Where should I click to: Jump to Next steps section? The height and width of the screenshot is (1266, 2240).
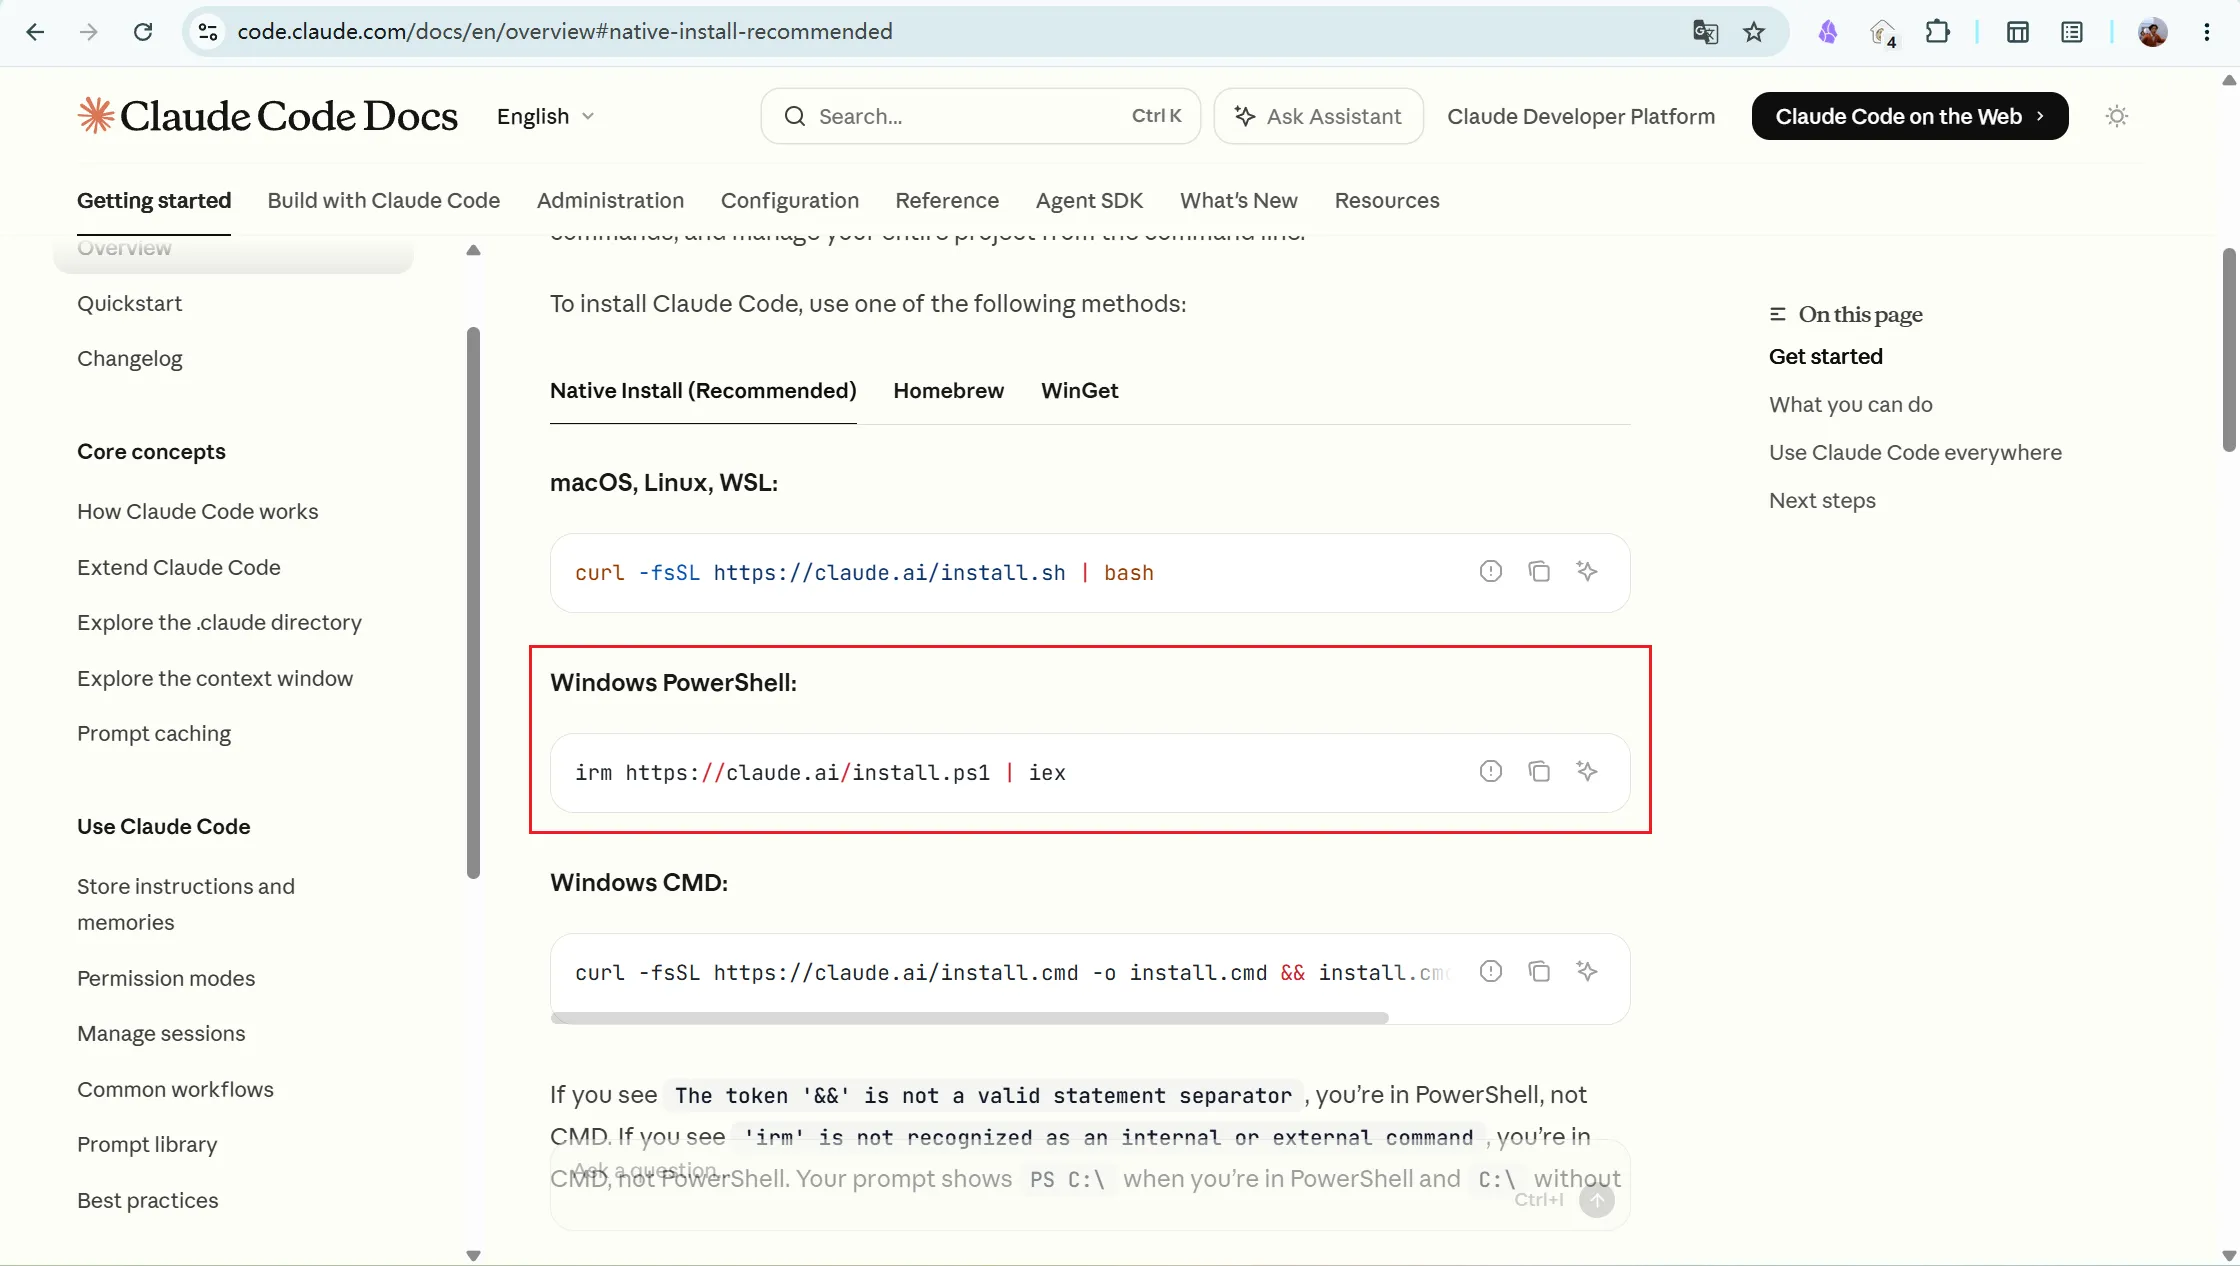pos(1822,500)
